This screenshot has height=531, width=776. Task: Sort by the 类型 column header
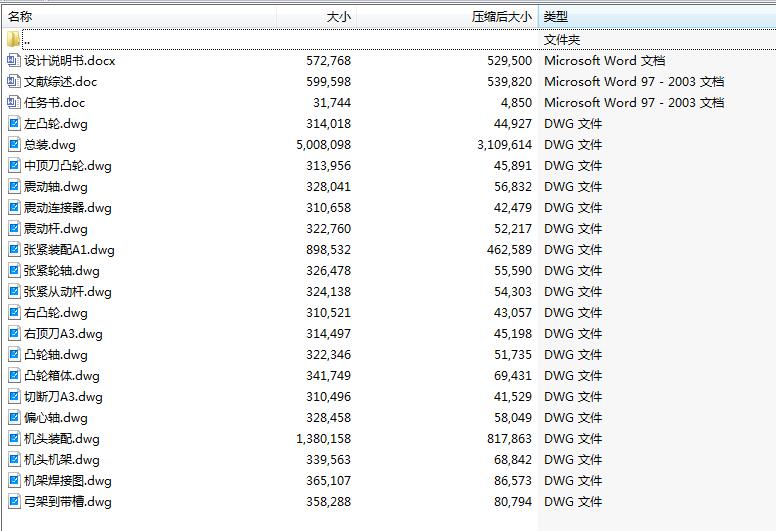point(657,17)
